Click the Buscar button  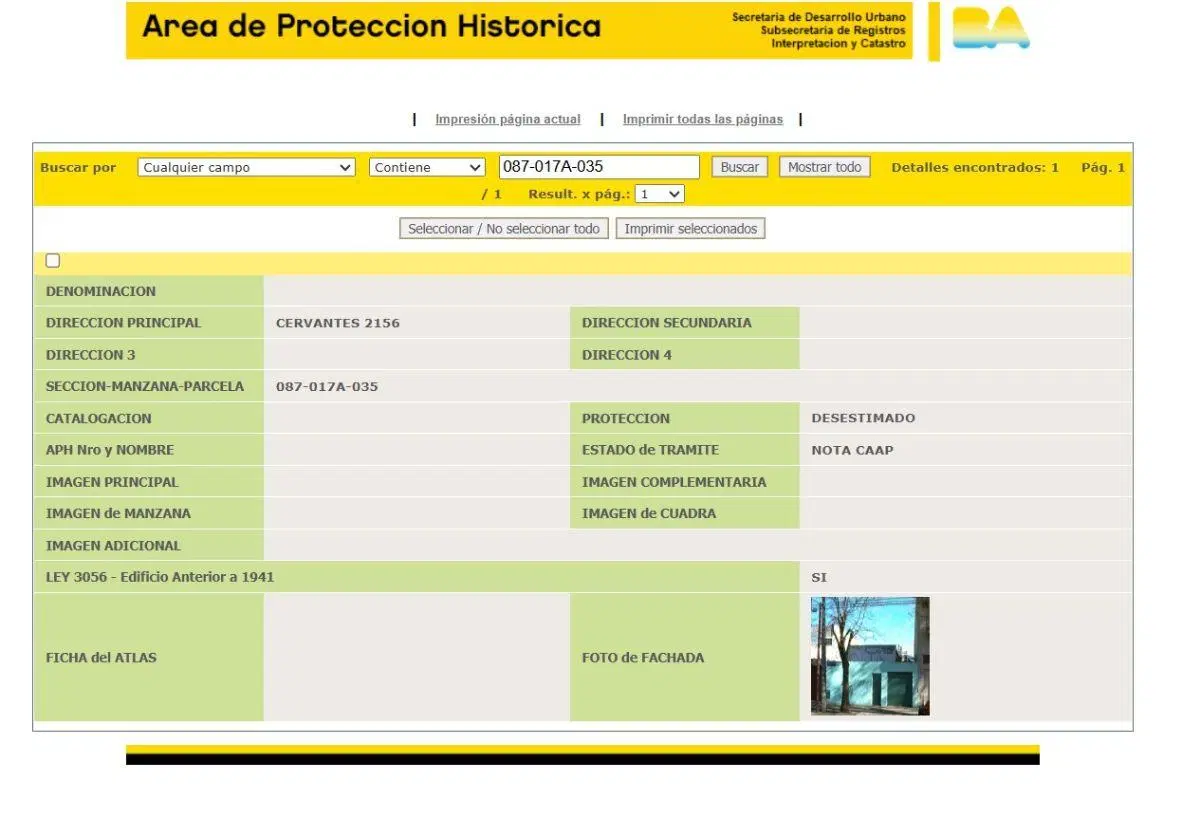click(740, 167)
